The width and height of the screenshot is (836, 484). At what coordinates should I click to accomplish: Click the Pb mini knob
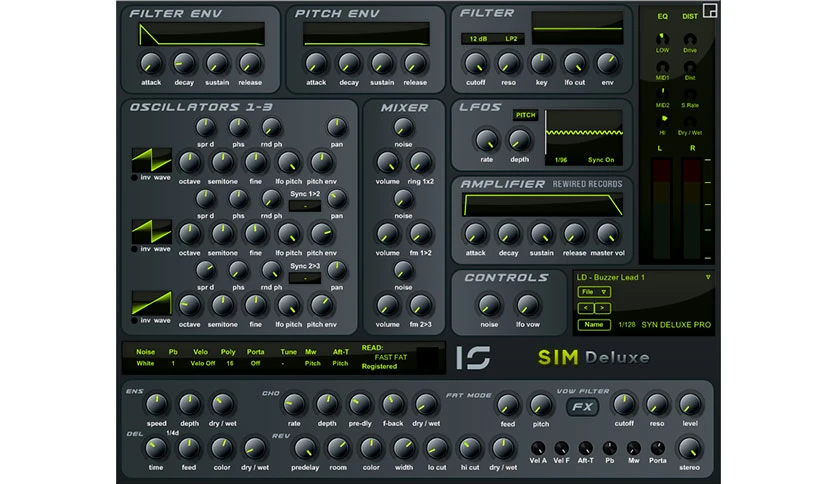pyautogui.click(x=609, y=448)
